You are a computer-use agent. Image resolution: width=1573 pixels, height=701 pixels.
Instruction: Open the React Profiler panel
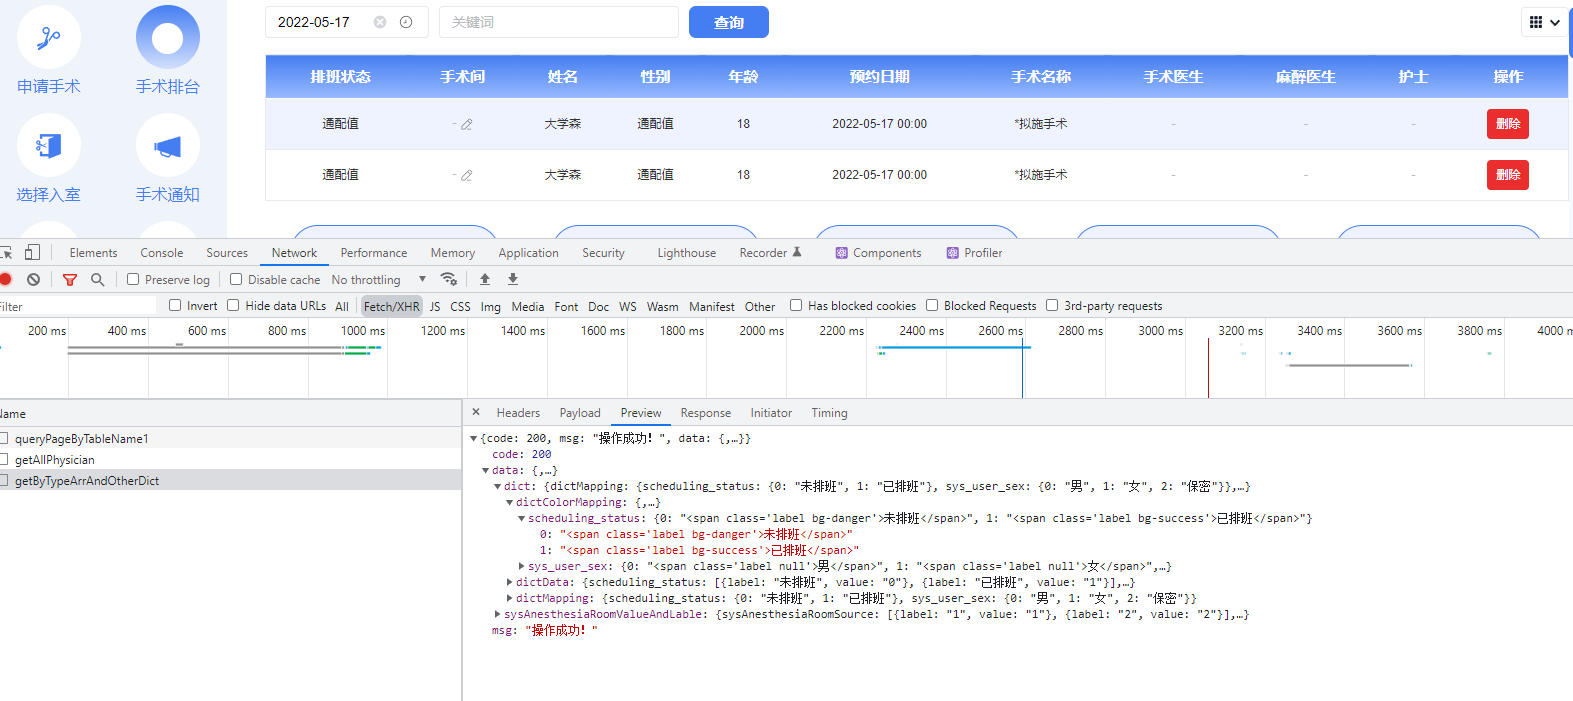(974, 253)
